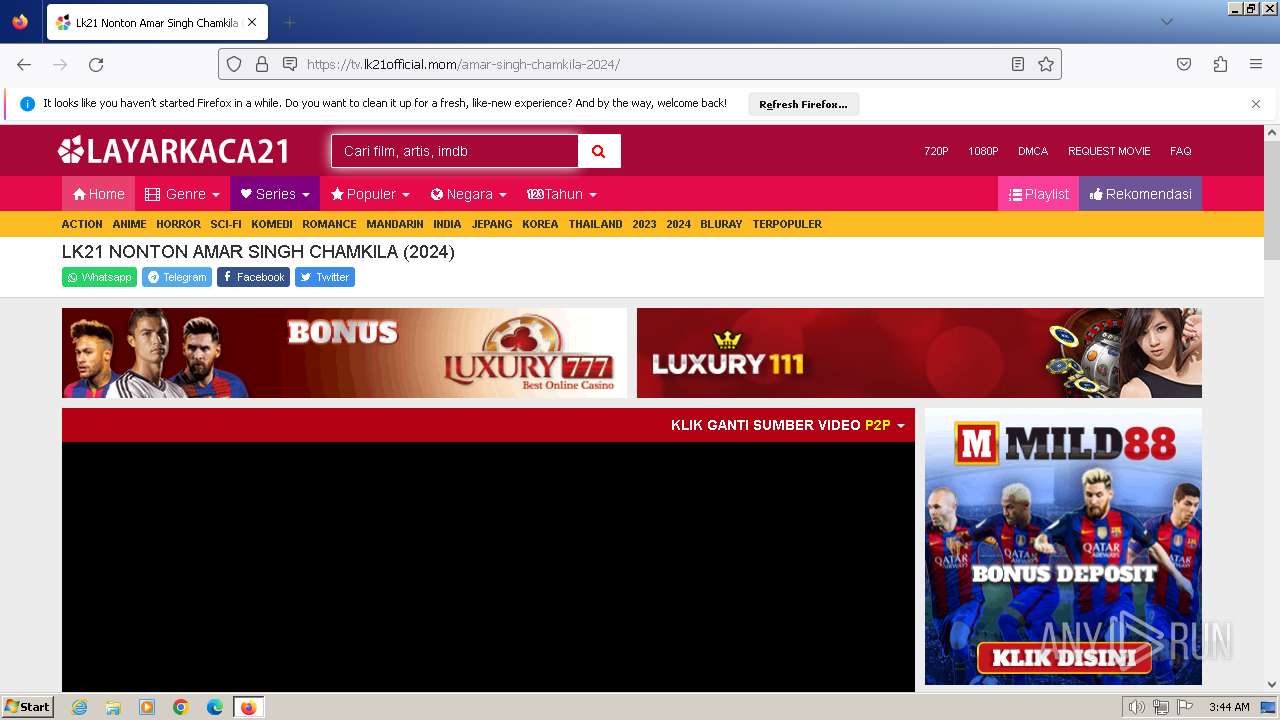Open list all tabs chevron
1280x720 pixels.
point(1166,22)
